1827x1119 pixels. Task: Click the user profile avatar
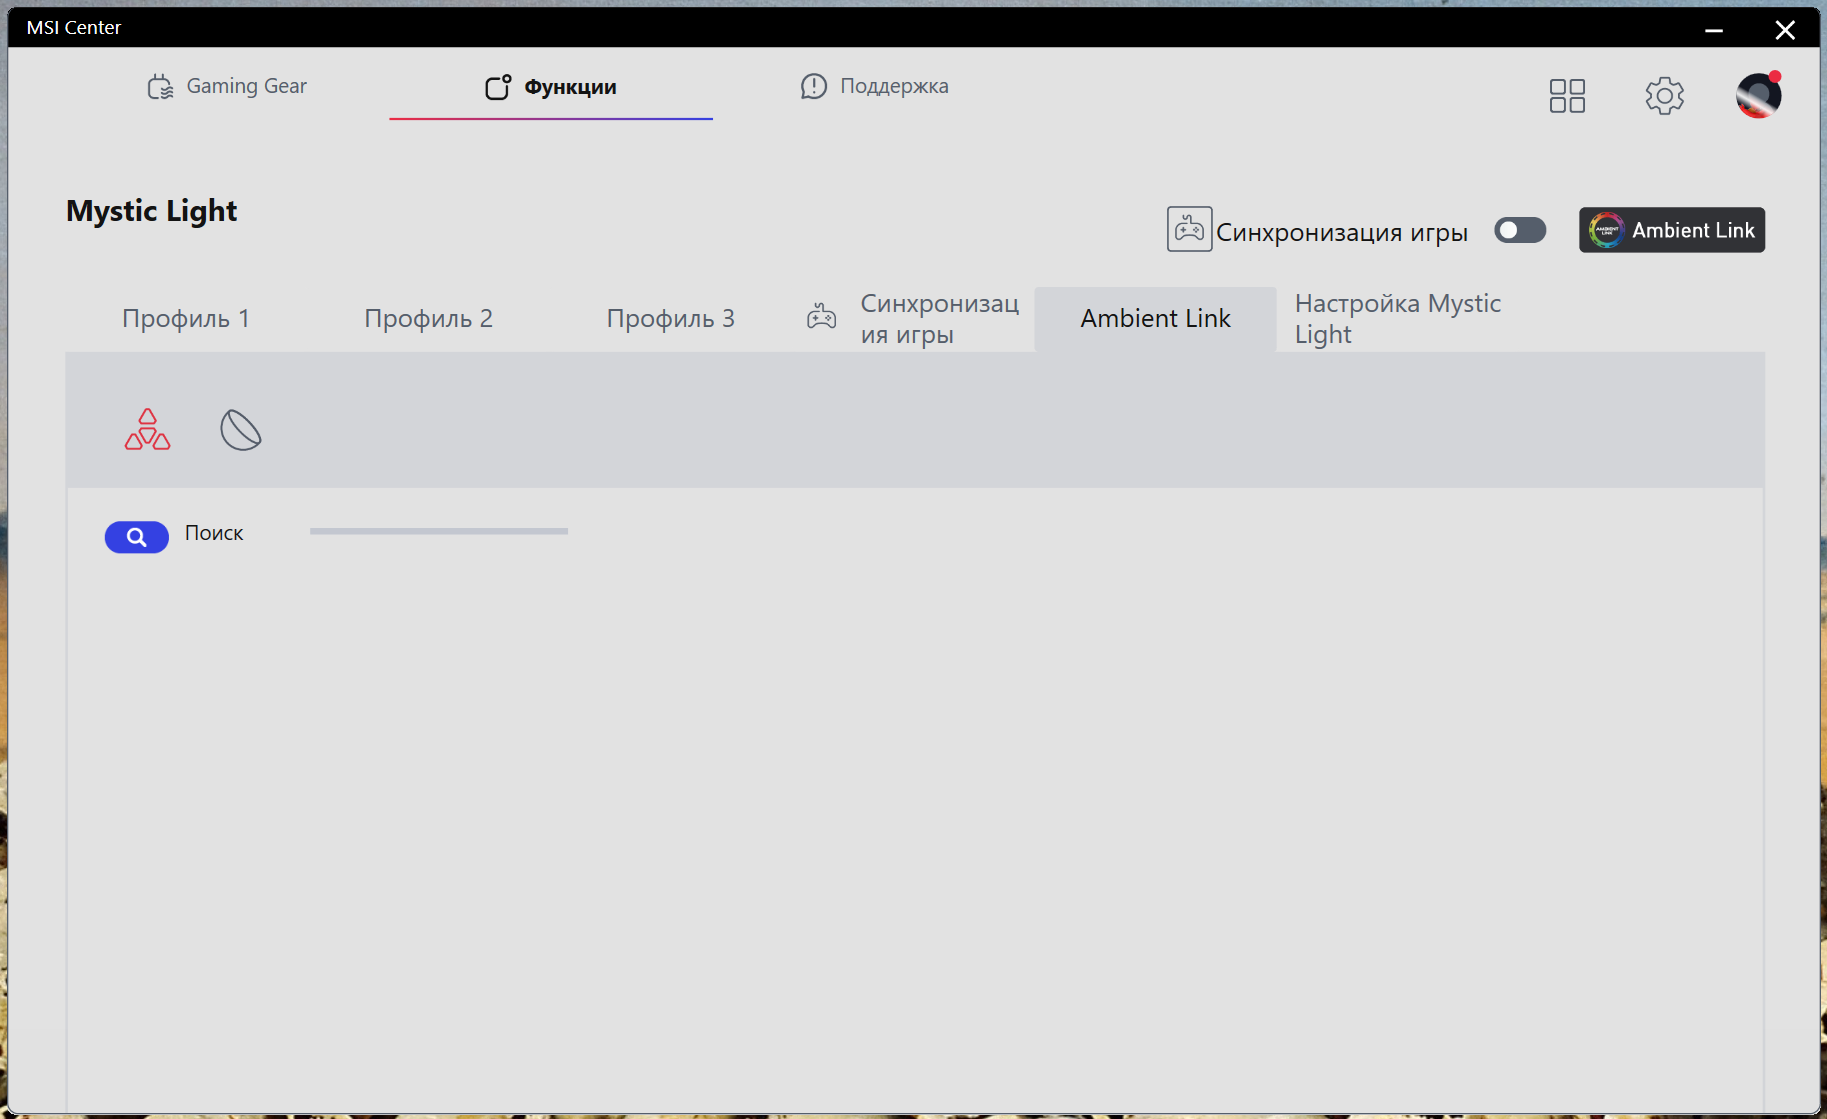coord(1759,95)
